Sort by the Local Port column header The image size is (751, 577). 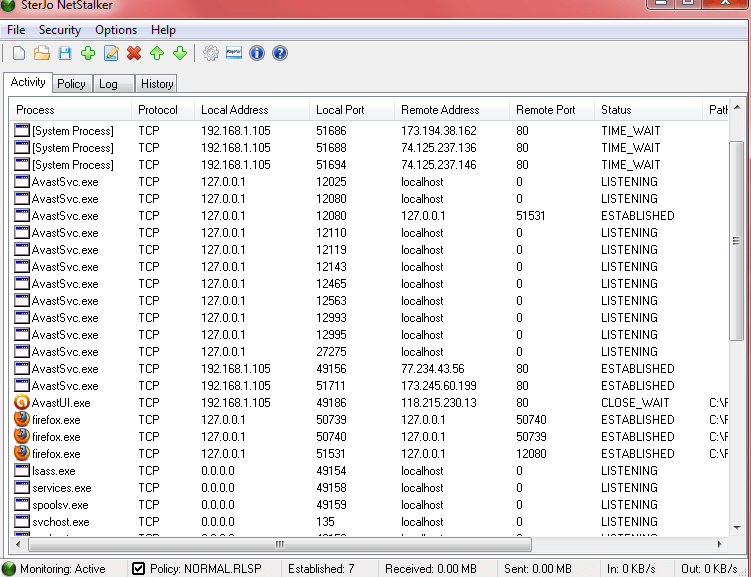352,110
